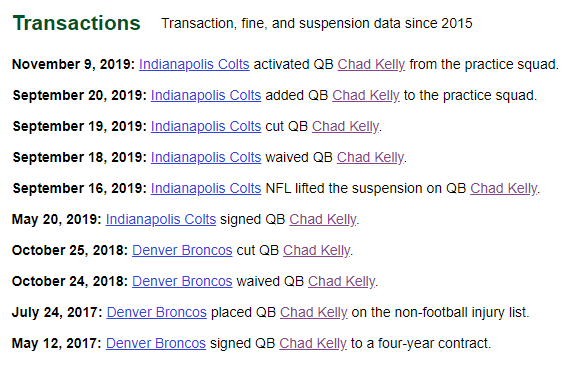
Task: Click Chad Kelly link in non-football injury list entry
Action: (x=314, y=313)
